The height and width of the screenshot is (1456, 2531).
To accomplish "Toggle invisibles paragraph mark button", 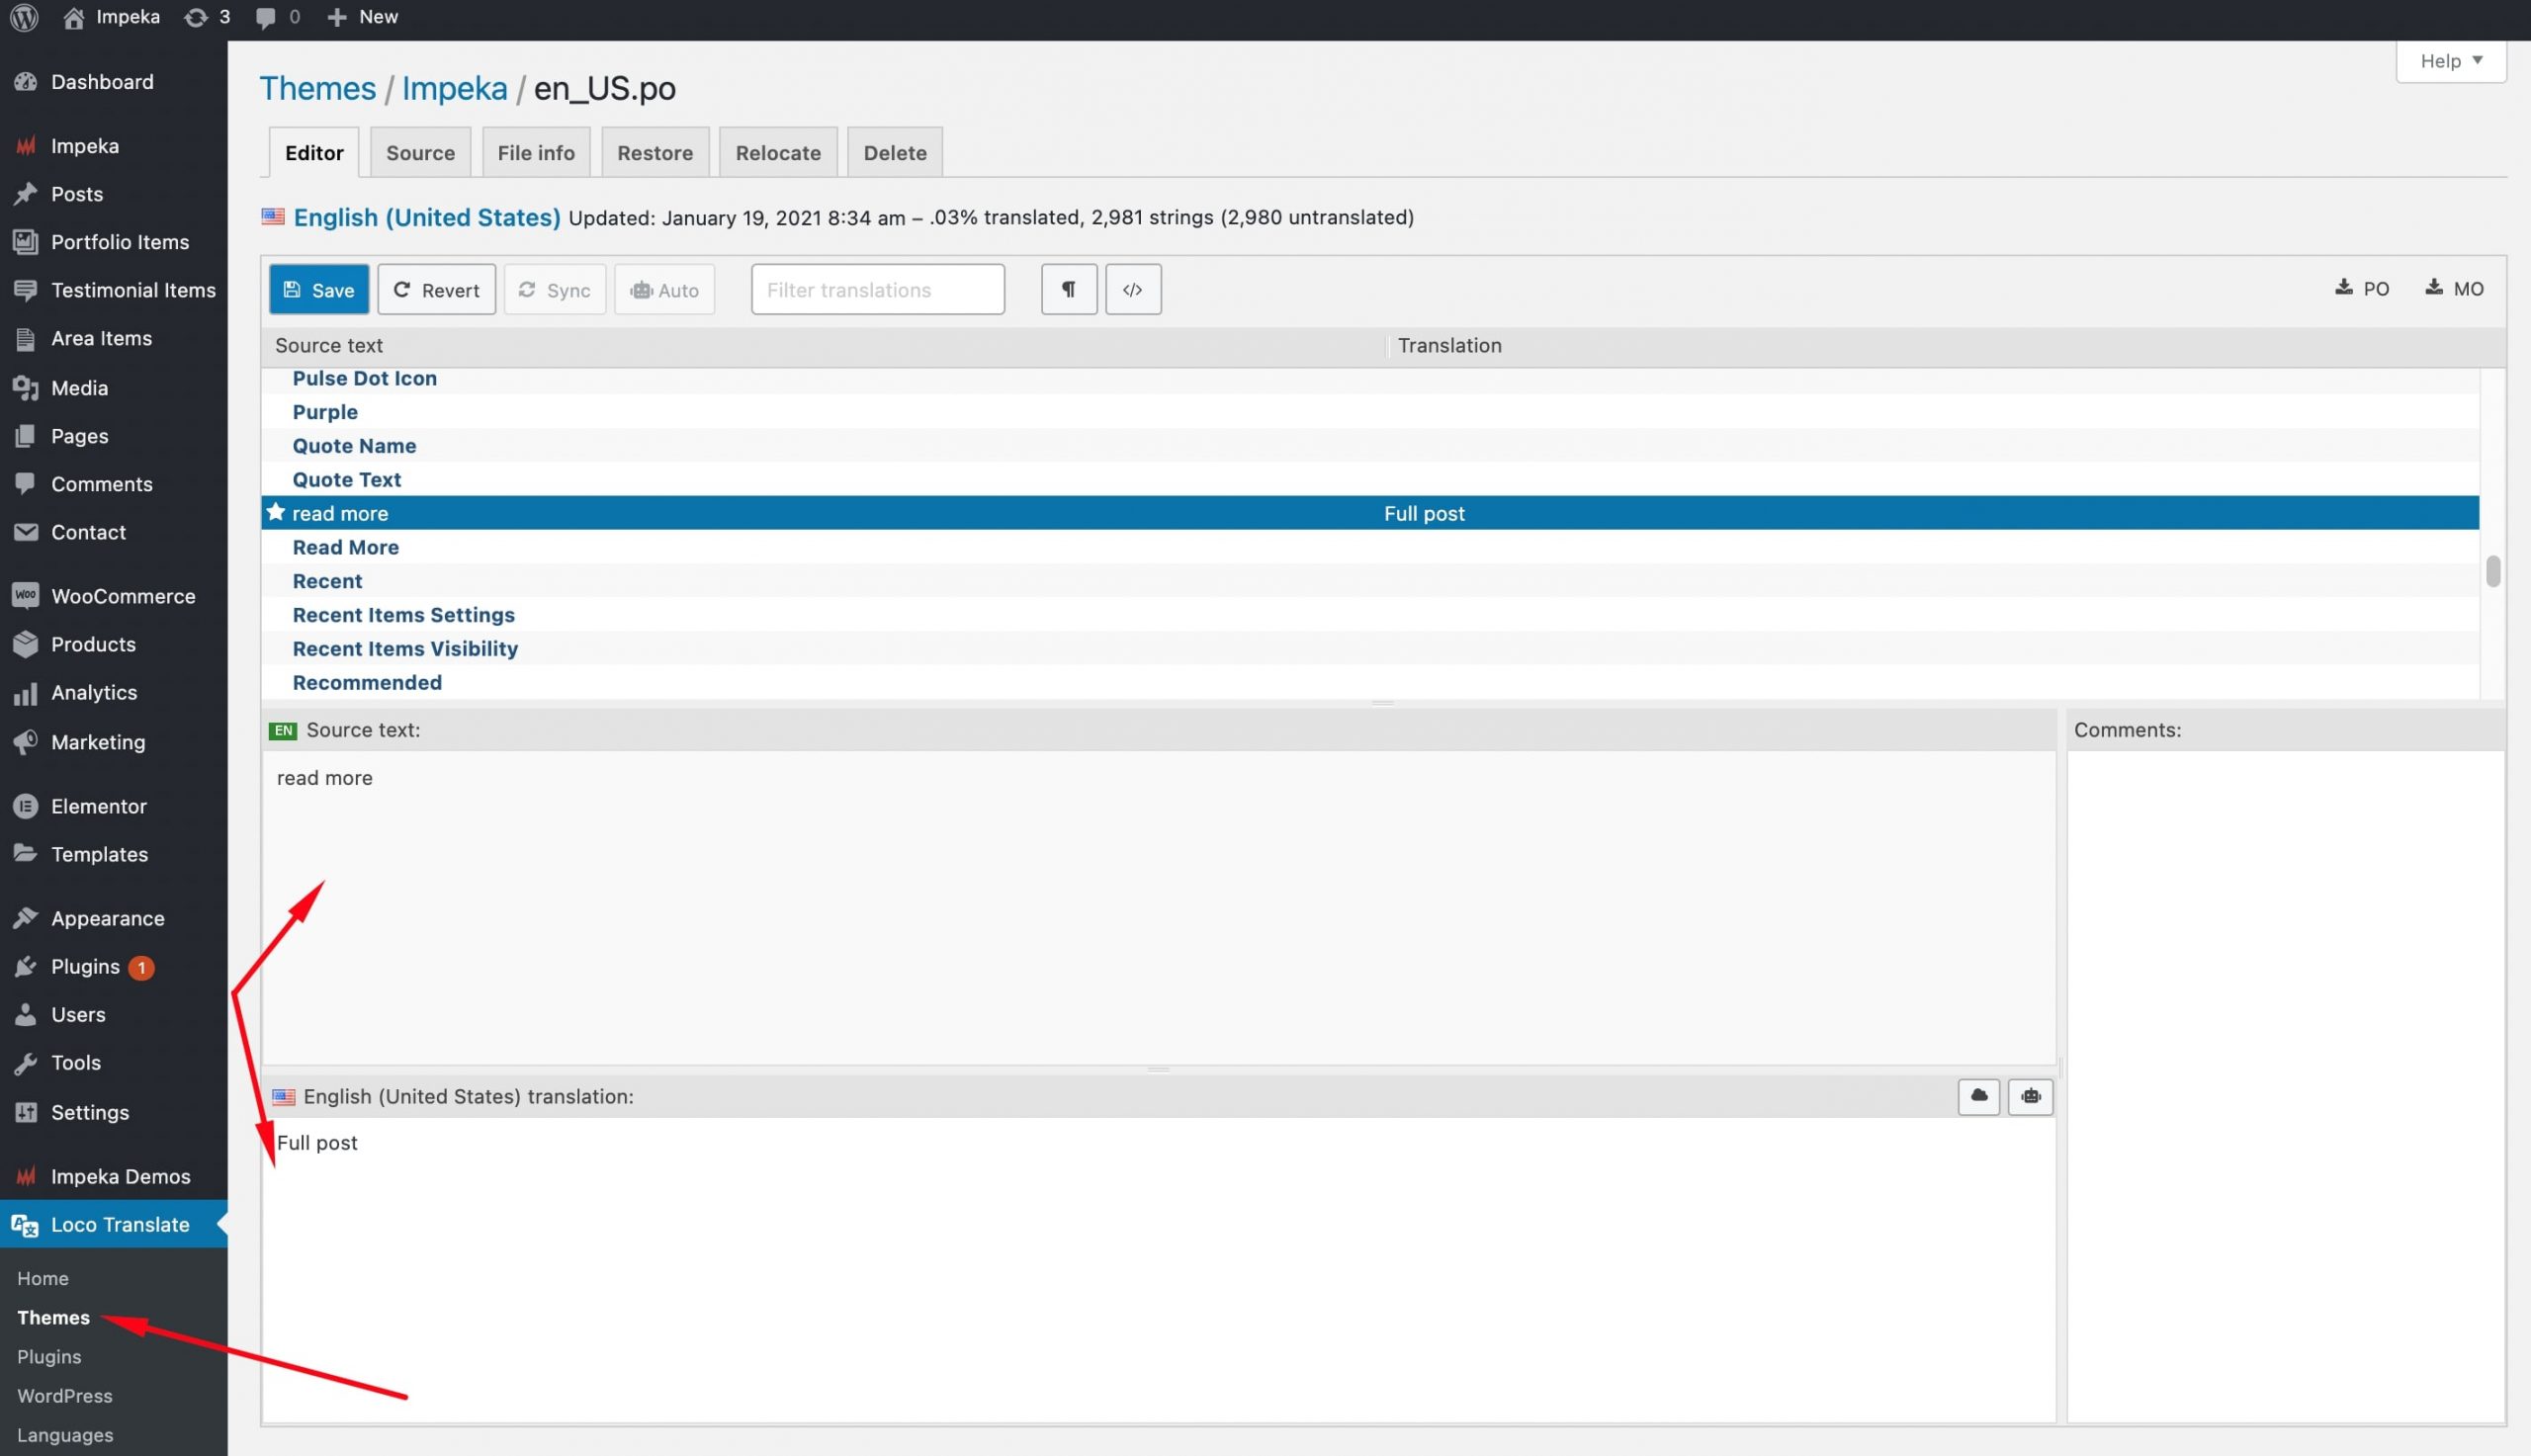I will [1068, 290].
